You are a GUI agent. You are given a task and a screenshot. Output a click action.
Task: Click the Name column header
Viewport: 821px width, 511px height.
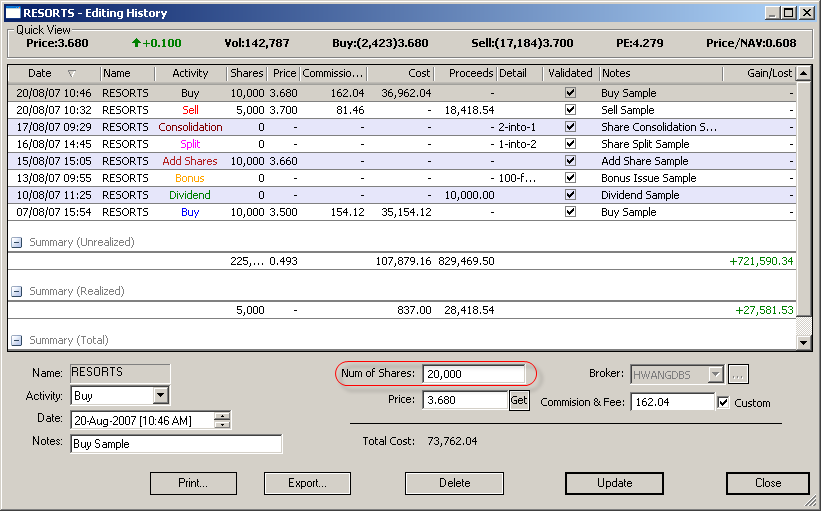pyautogui.click(x=127, y=73)
